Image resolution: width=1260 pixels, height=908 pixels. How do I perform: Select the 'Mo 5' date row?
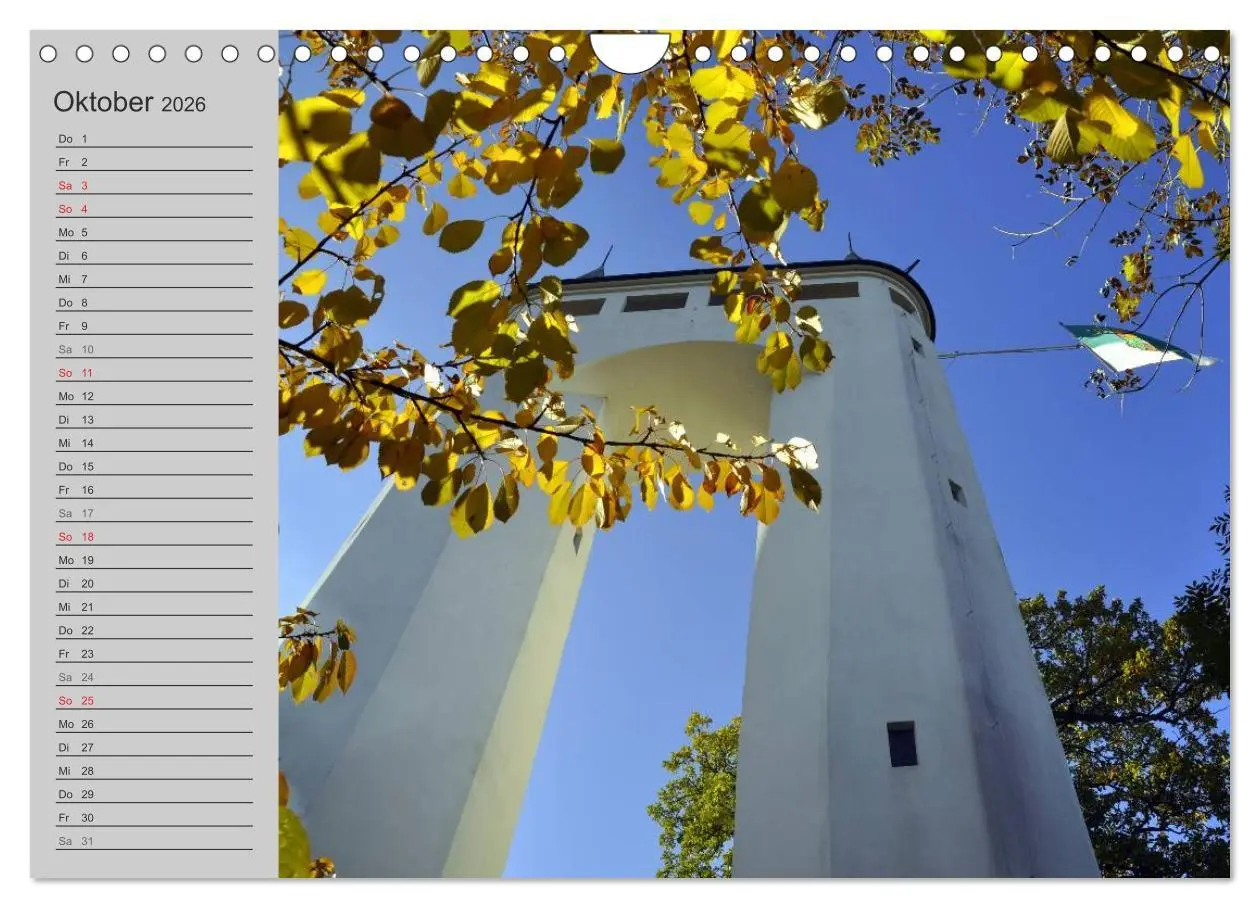point(154,232)
